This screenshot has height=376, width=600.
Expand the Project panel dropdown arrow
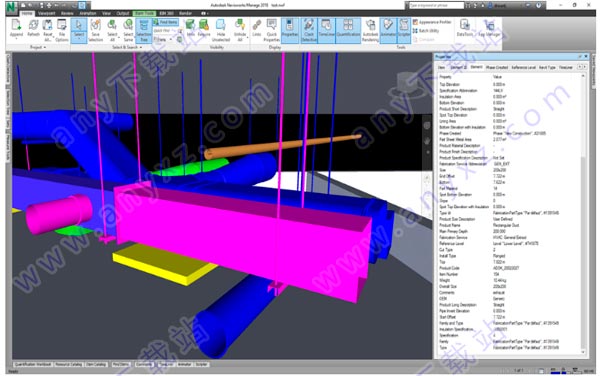45,47
